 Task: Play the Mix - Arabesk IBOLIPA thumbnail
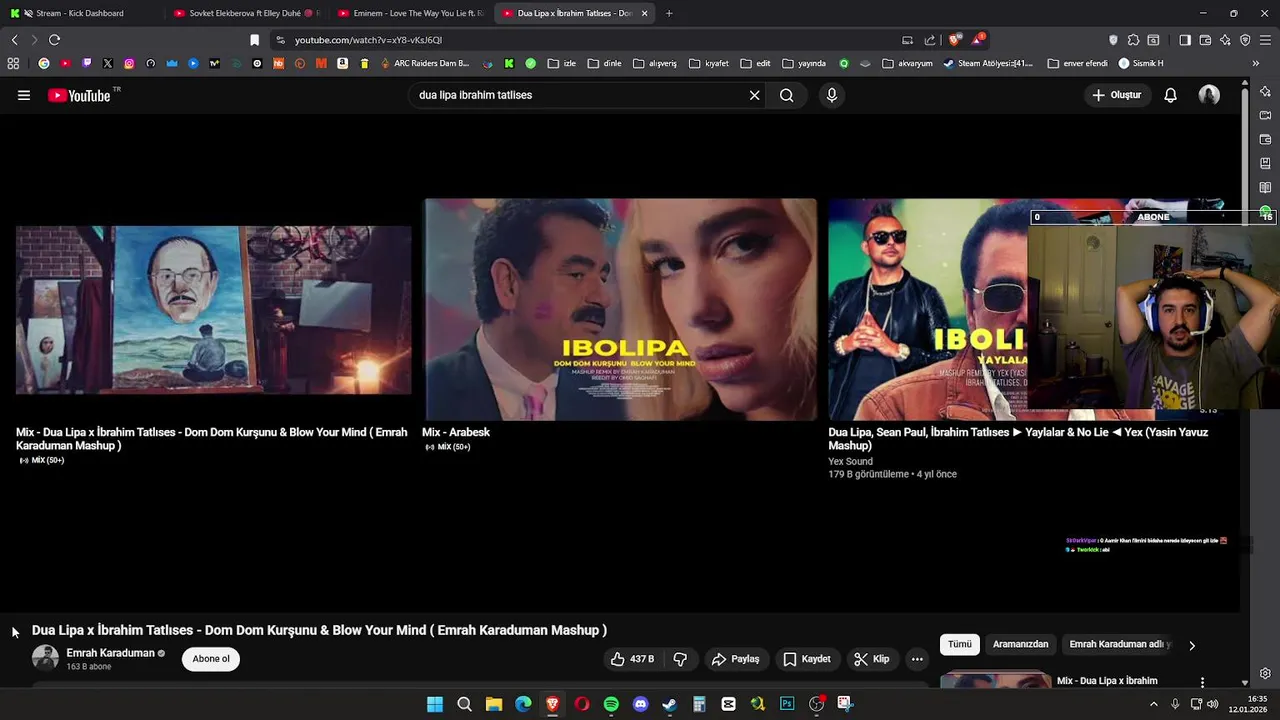pyautogui.click(x=620, y=309)
